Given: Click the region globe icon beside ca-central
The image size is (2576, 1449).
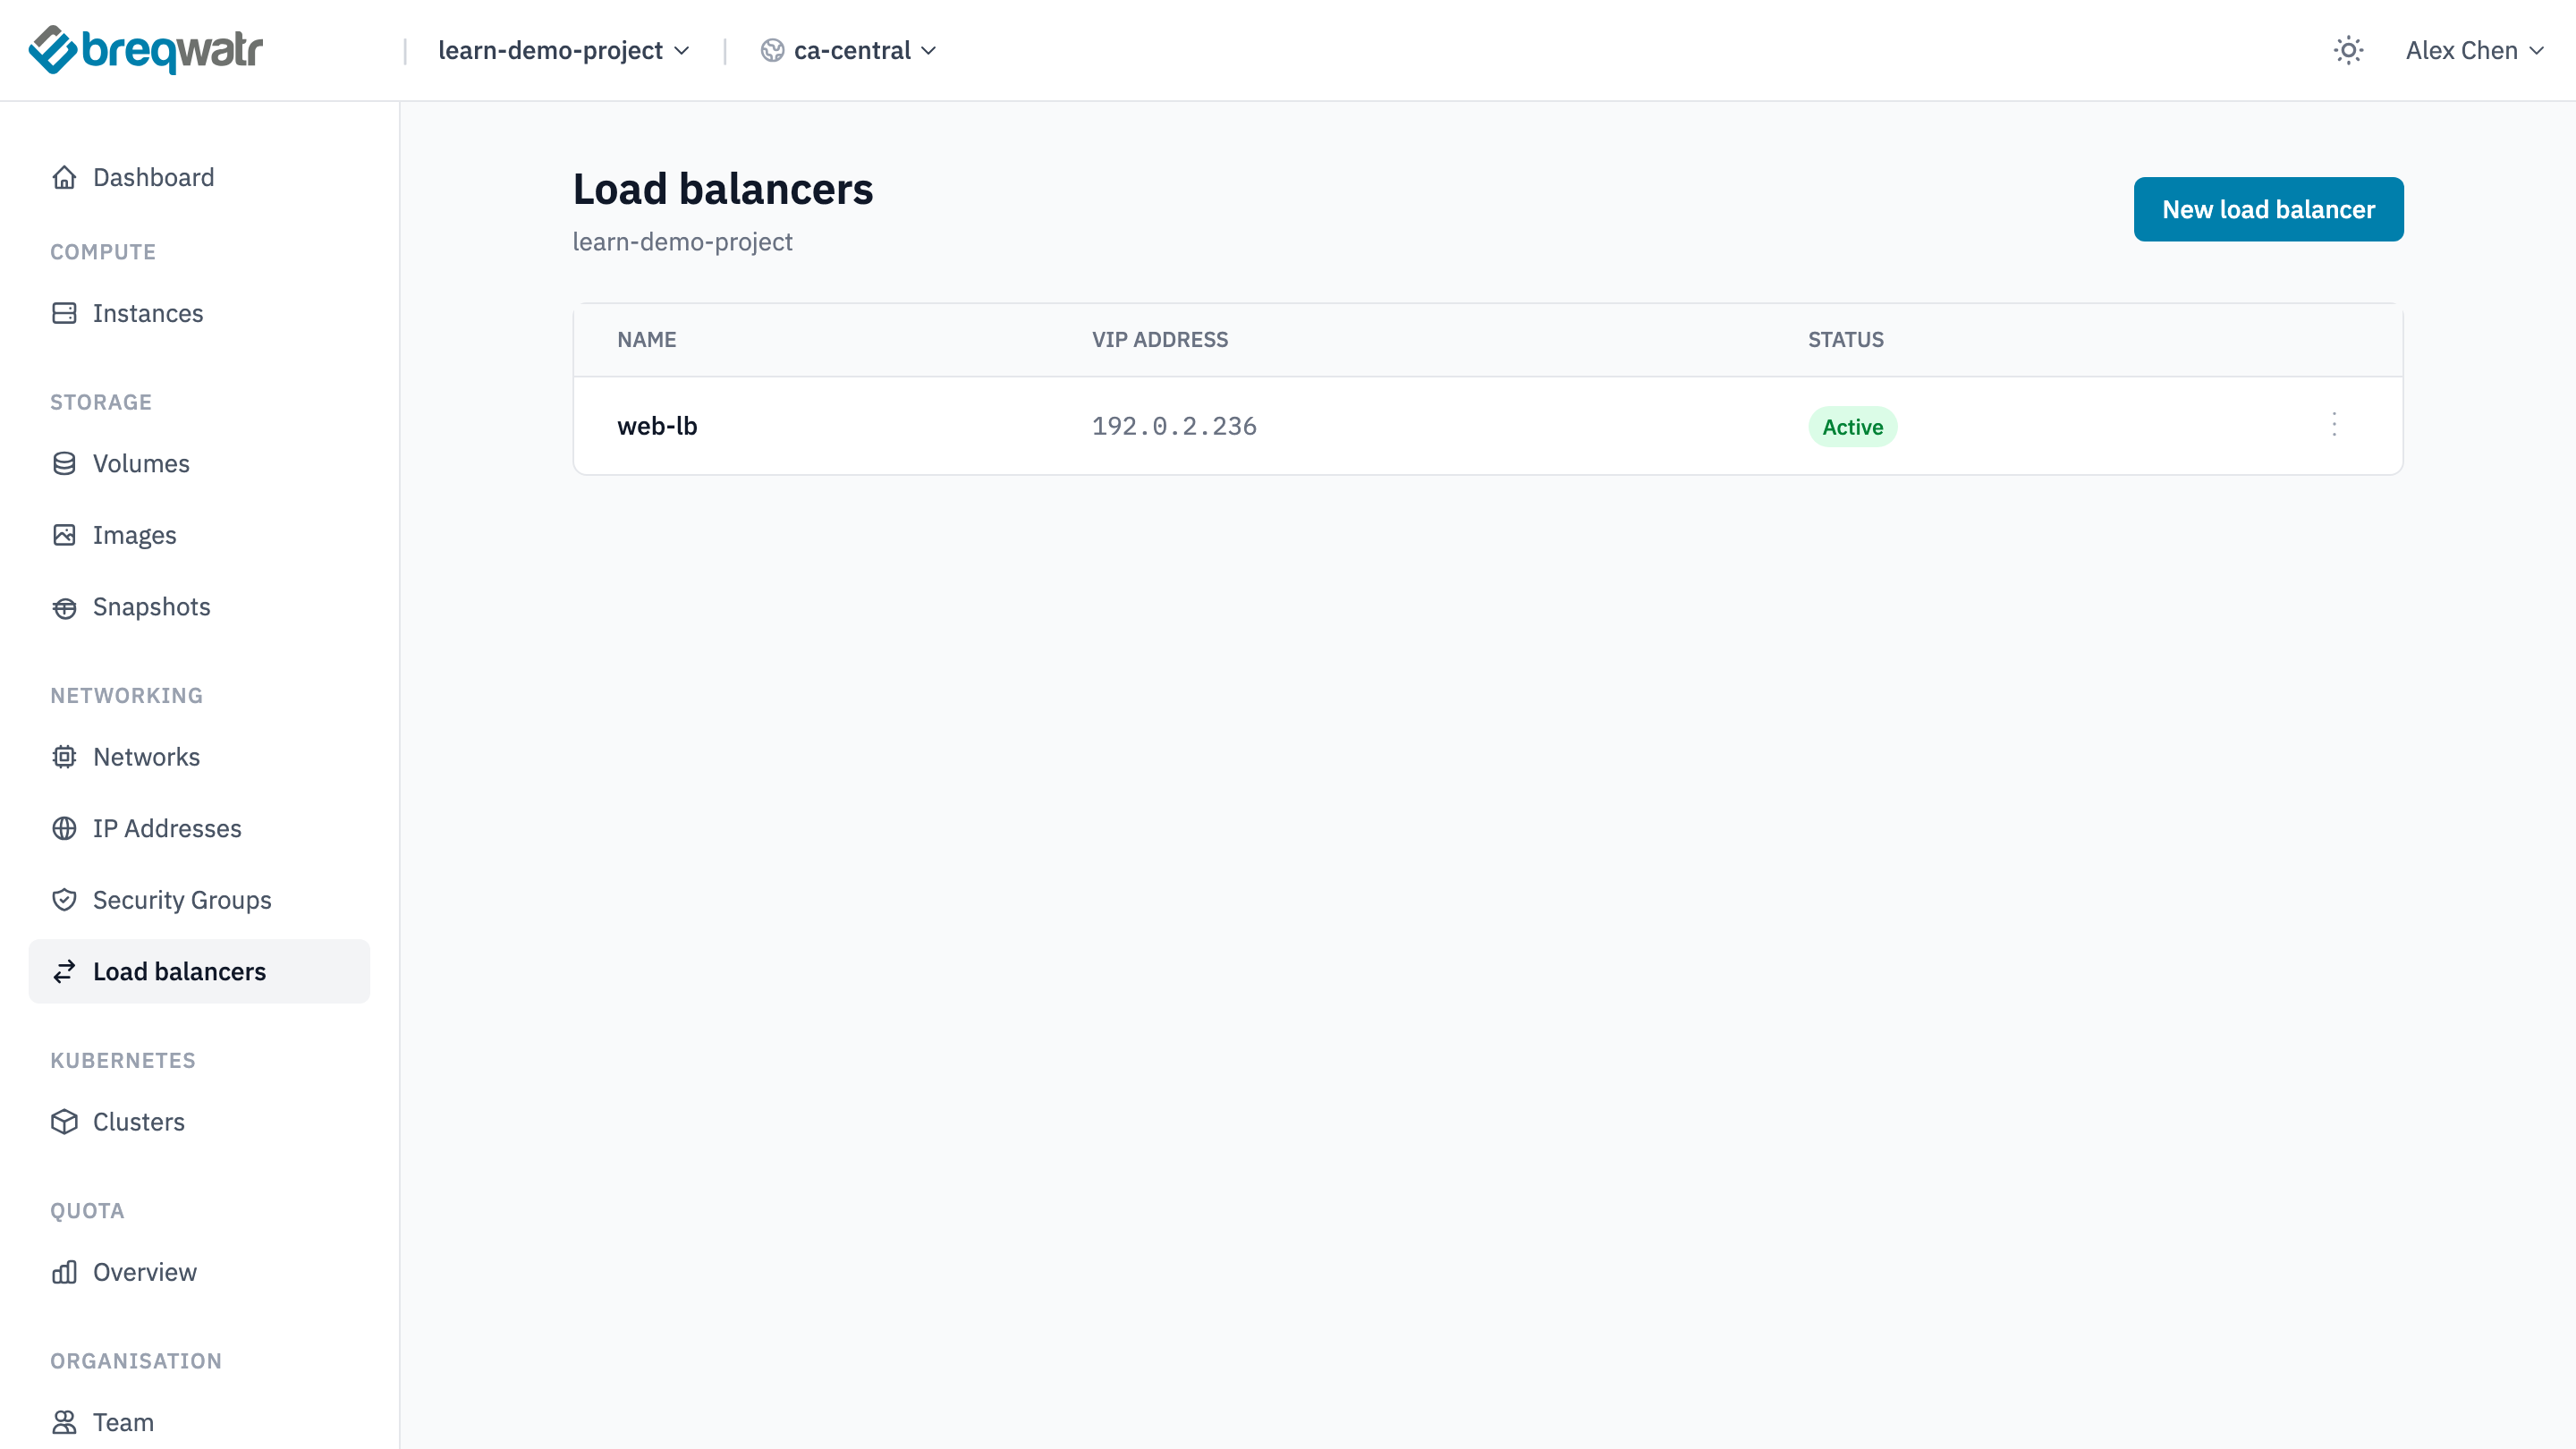Looking at the screenshot, I should tap(772, 50).
